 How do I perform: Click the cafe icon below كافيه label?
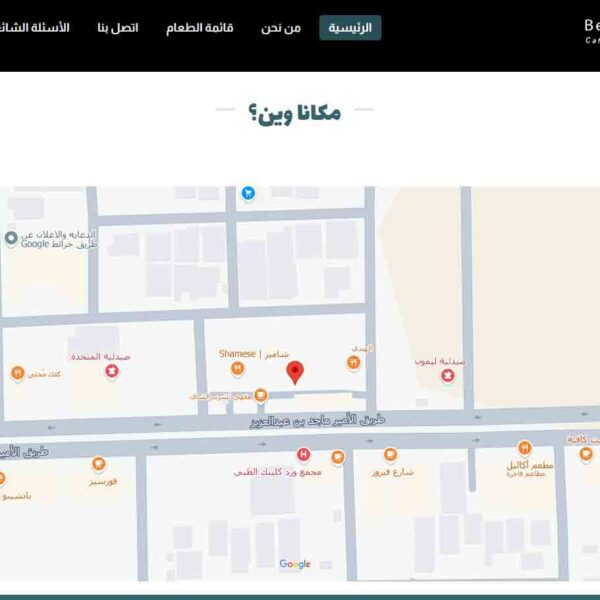pos(586,454)
